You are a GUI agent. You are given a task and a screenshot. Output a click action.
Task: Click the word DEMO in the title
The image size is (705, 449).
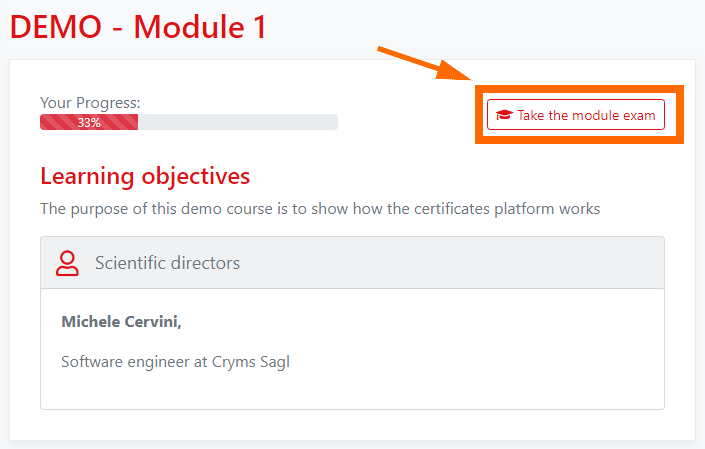pos(56,27)
